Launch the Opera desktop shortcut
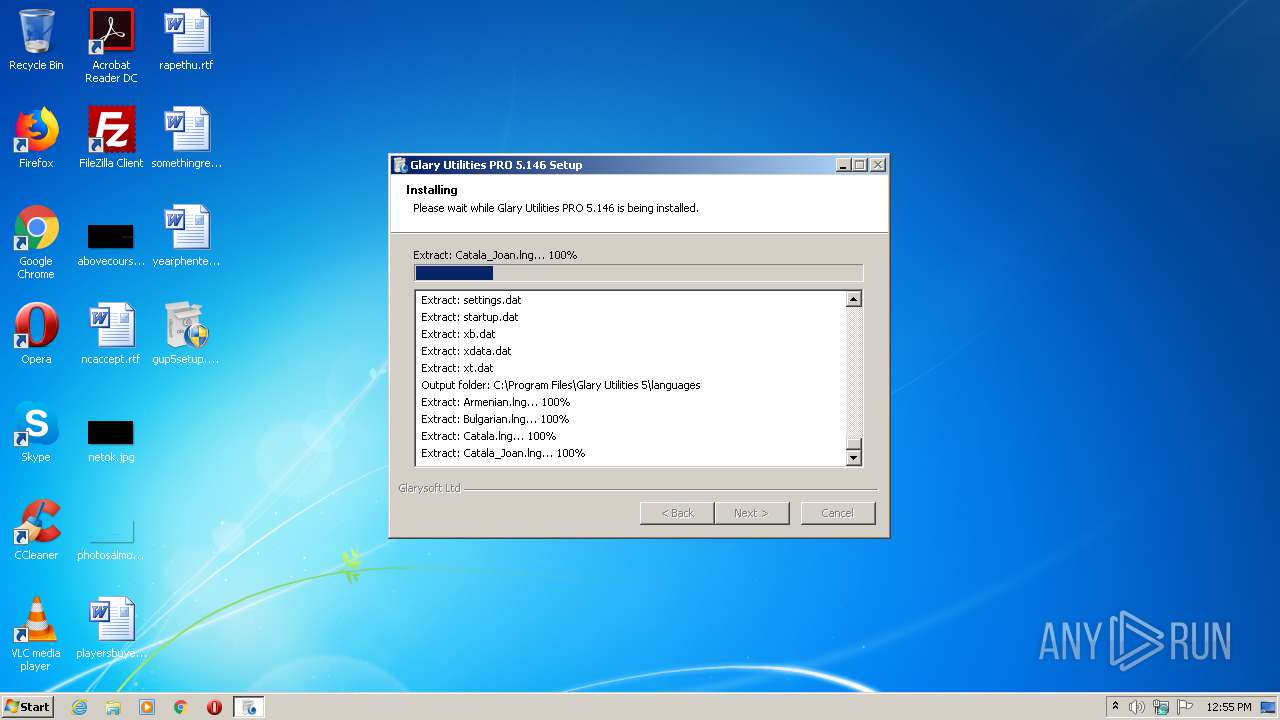Image resolution: width=1280 pixels, height=720 pixels. [x=36, y=334]
